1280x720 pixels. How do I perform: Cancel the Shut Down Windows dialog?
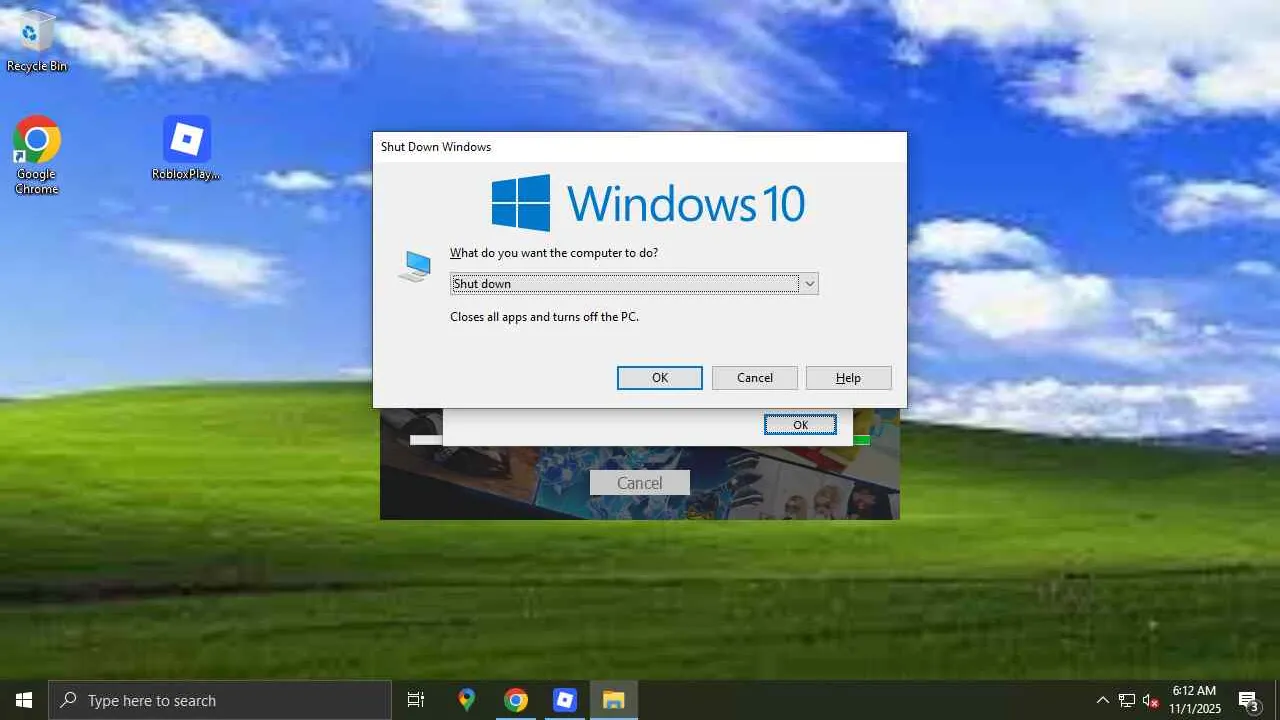click(x=755, y=378)
